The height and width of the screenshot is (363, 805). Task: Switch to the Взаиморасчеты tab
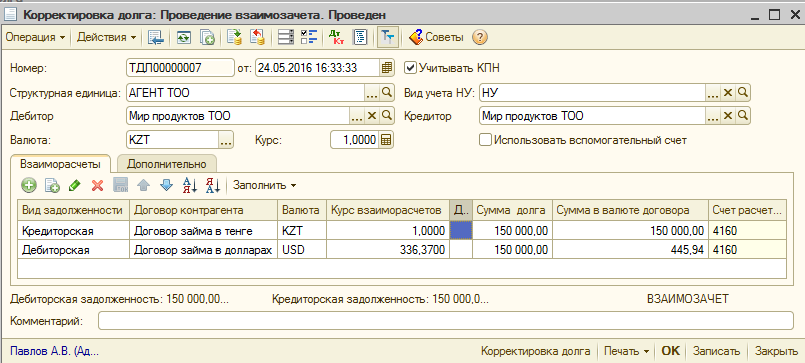coord(60,164)
